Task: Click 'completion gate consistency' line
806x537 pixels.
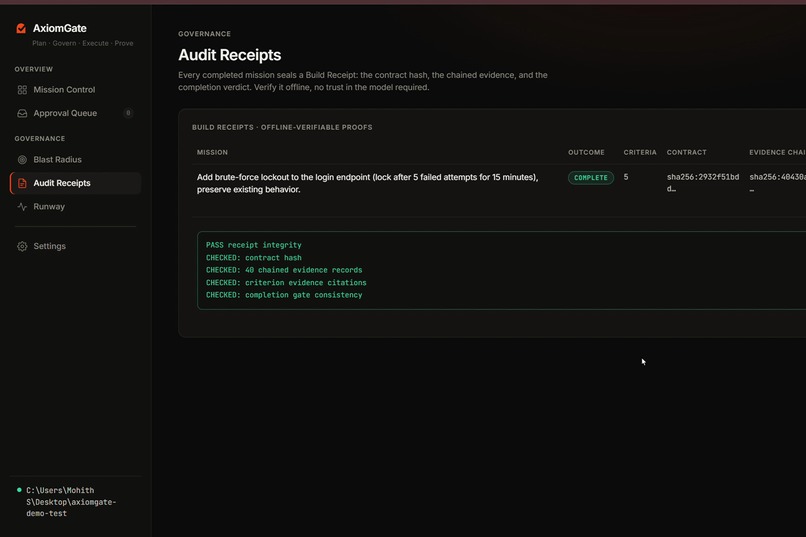Action: (x=284, y=295)
